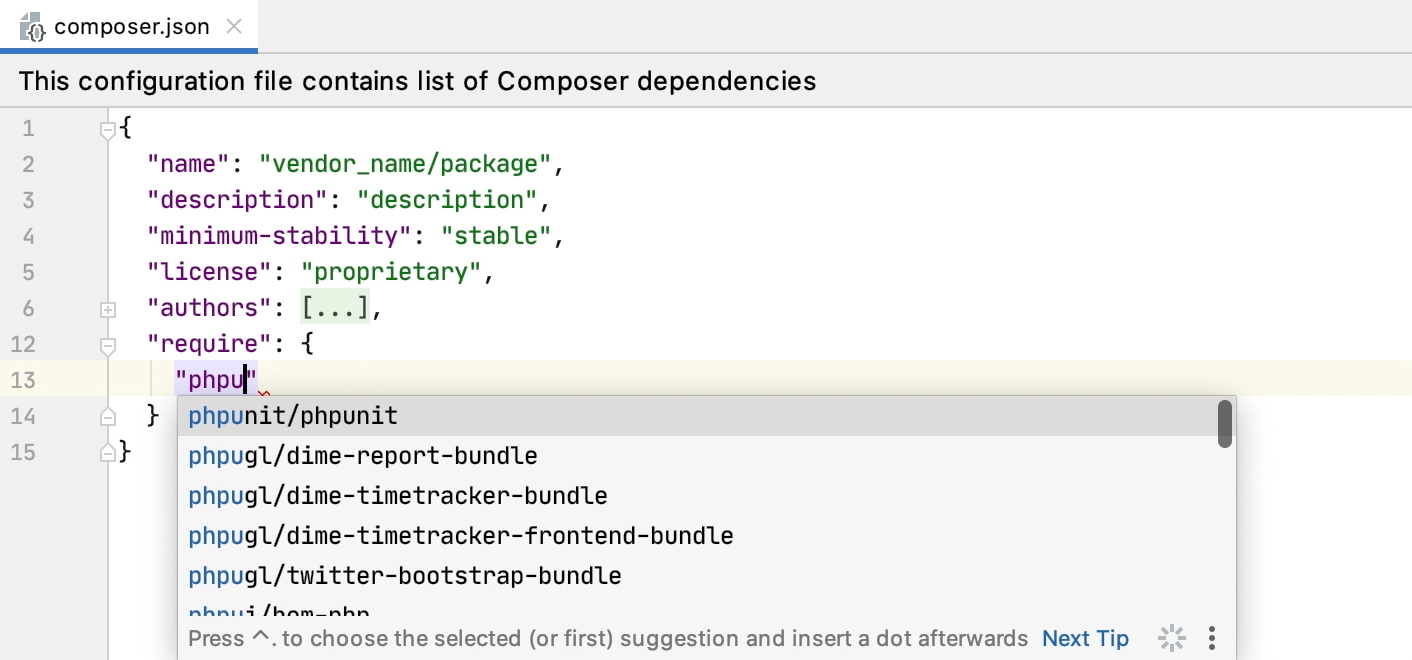Choose phpugl/dime-report-bundle suggestion
The width and height of the screenshot is (1412, 660).
[362, 455]
